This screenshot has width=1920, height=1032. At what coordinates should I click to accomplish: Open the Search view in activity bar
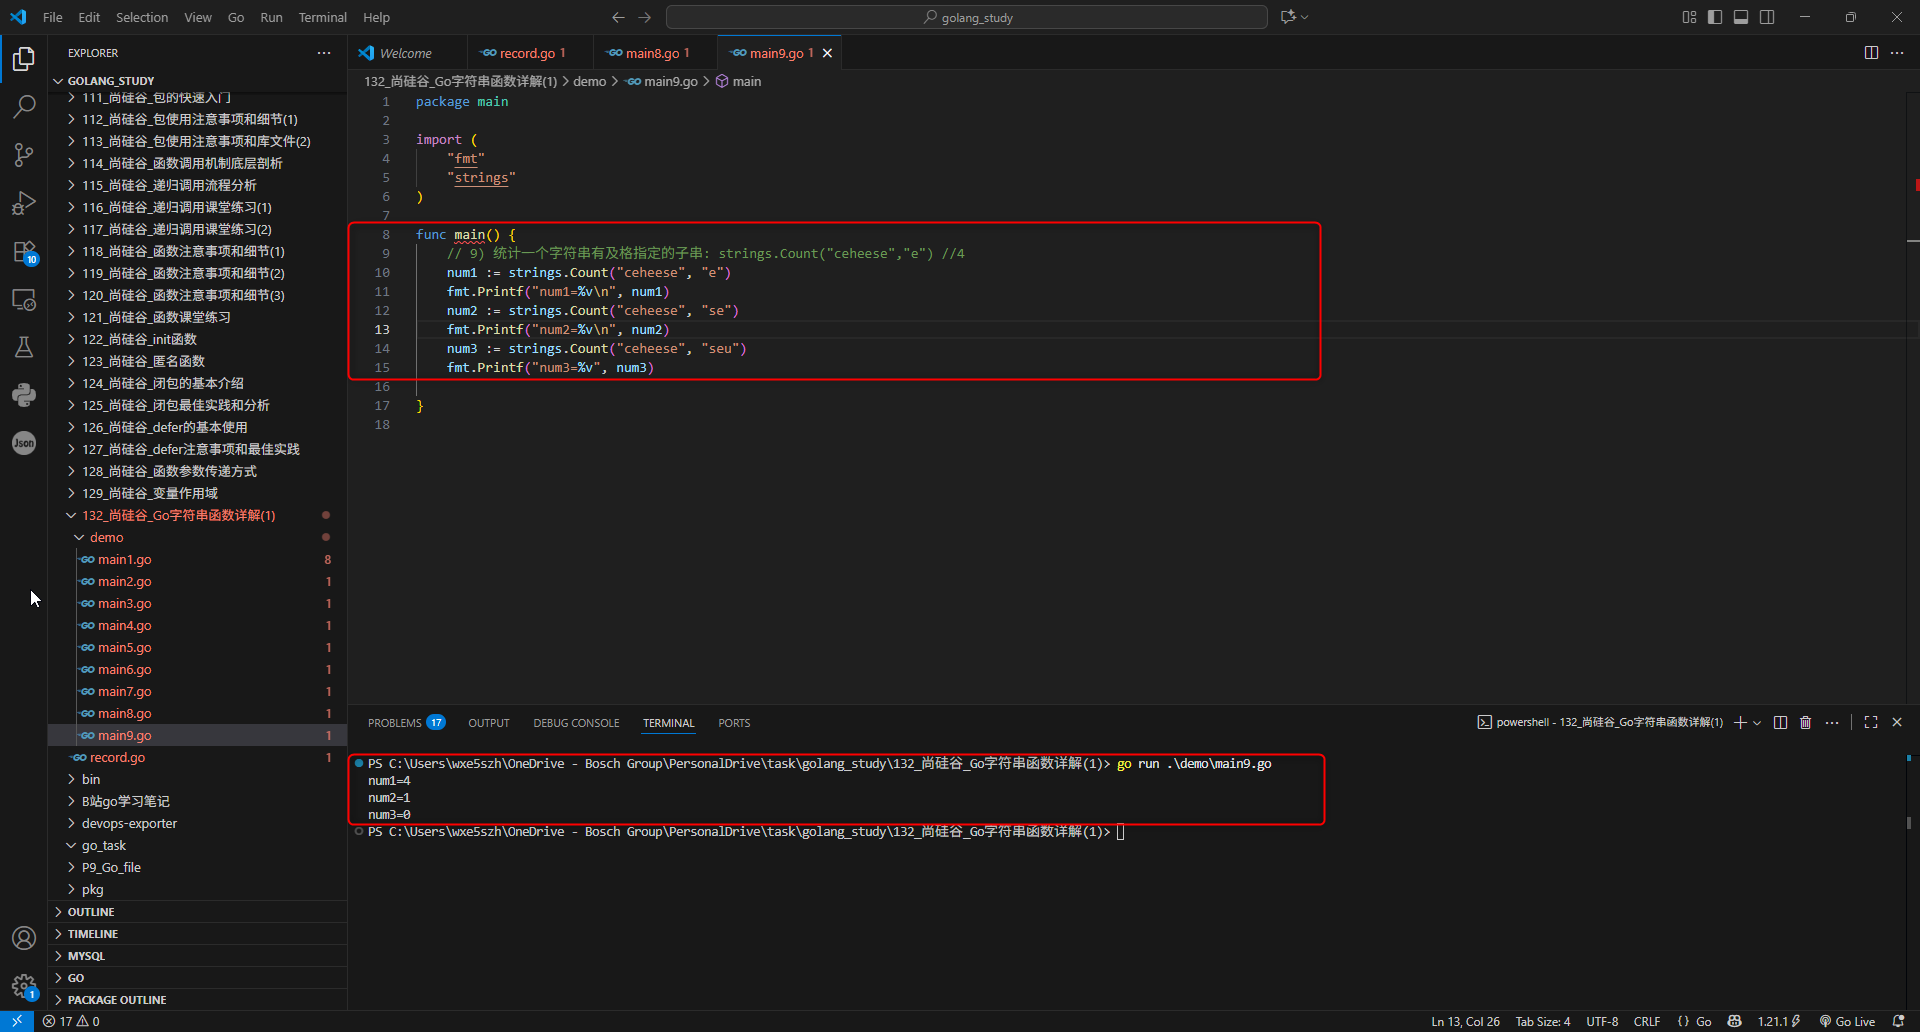24,106
